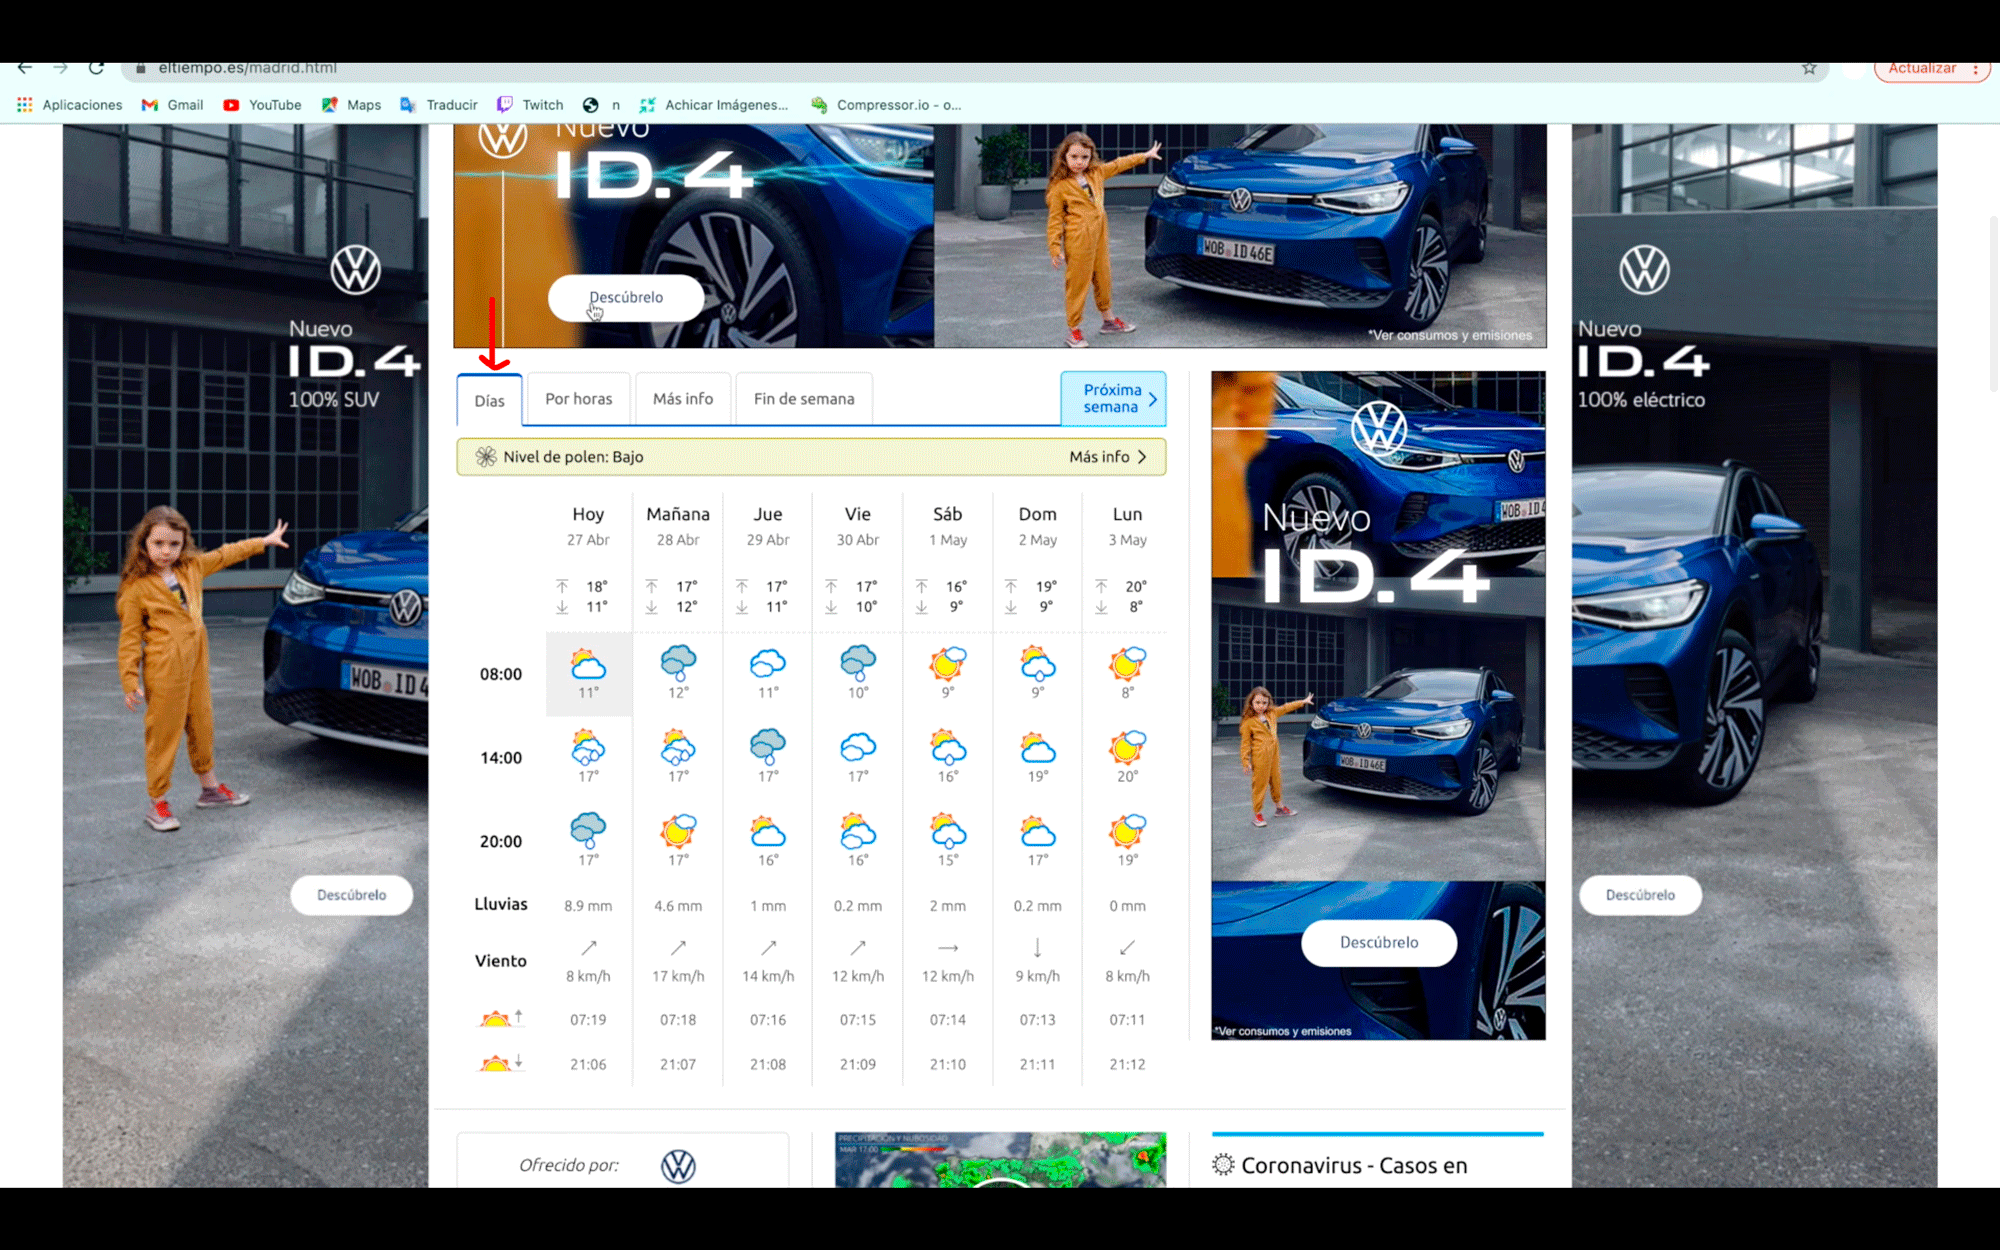
Task: Open the YouTube bookmark
Action: [x=262, y=105]
